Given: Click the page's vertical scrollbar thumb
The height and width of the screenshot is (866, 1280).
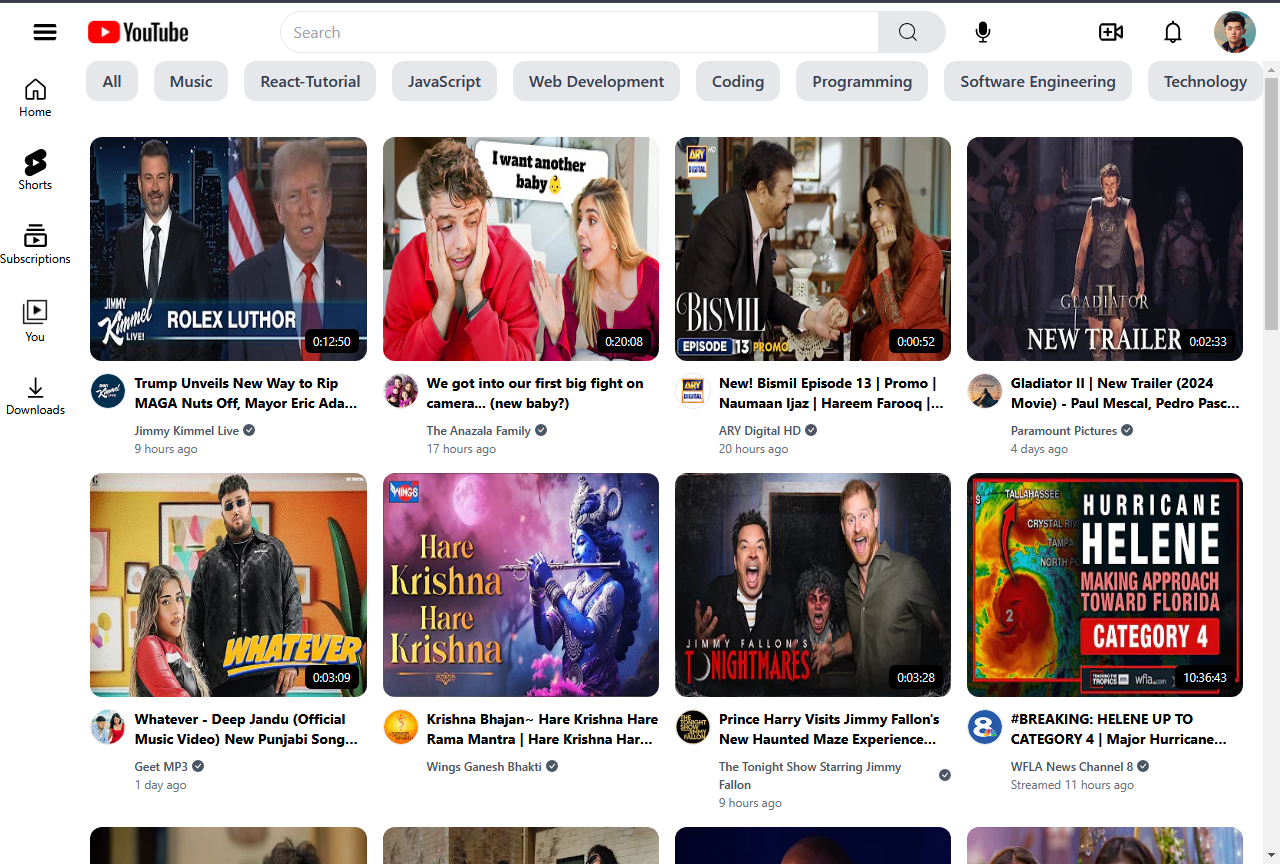Looking at the screenshot, I should (x=1271, y=203).
